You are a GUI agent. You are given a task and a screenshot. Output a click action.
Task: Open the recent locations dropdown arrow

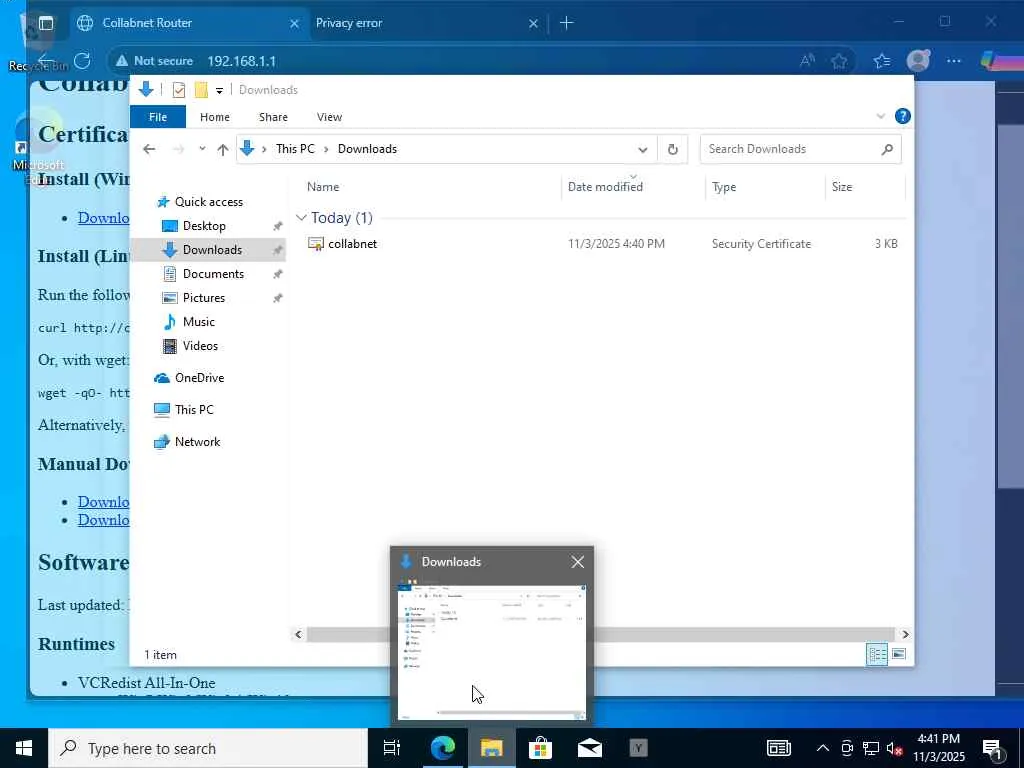202,149
